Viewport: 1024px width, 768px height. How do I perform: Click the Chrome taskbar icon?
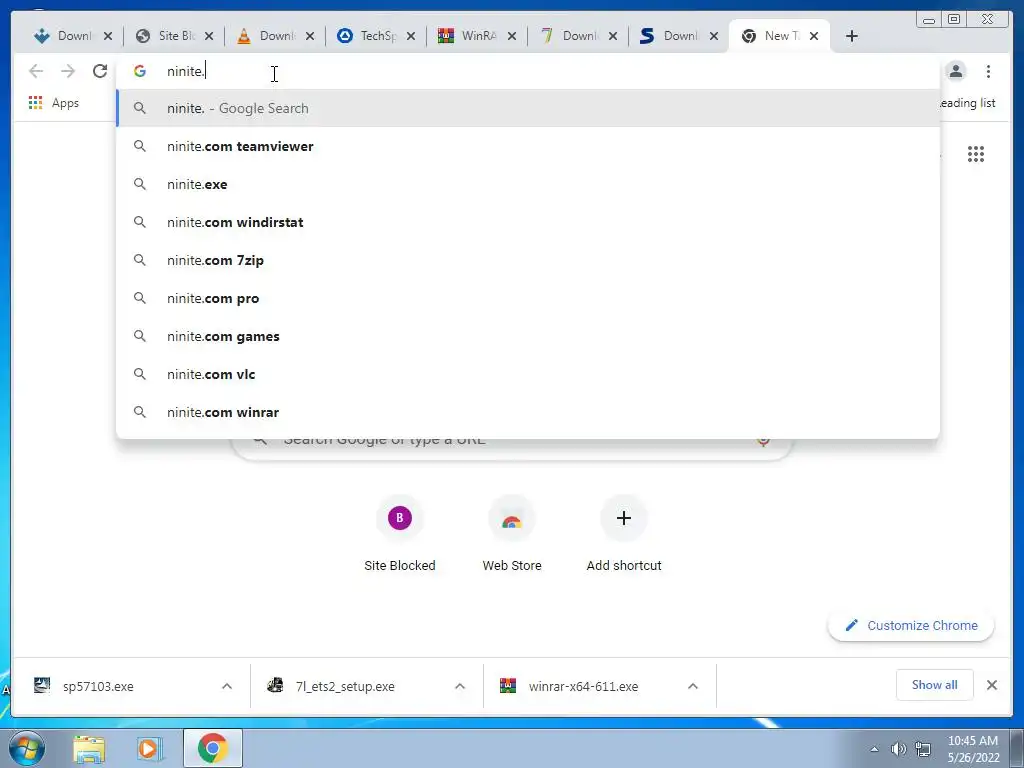point(212,748)
